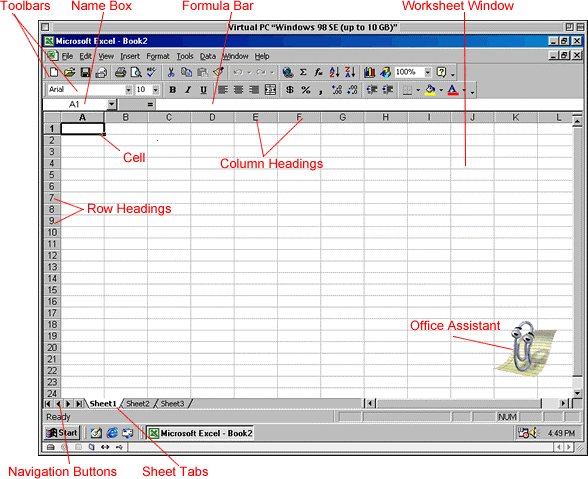This screenshot has height=479, width=588.
Task: Expand the Name Box dropdown arrow
Action: (x=111, y=104)
